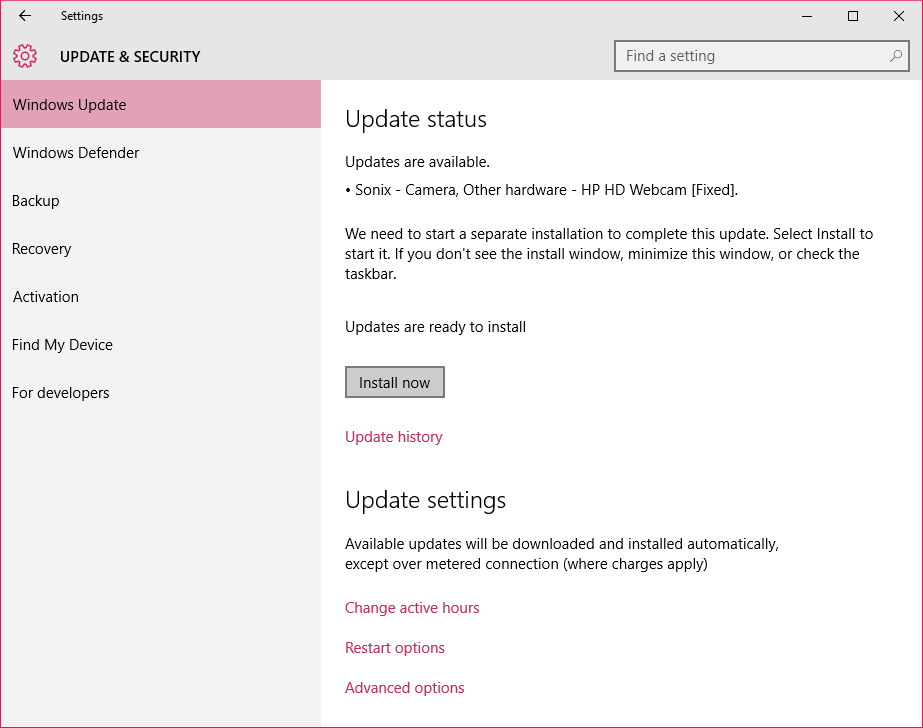Select Windows Update in sidebar
Image resolution: width=923 pixels, height=728 pixels.
click(161, 104)
